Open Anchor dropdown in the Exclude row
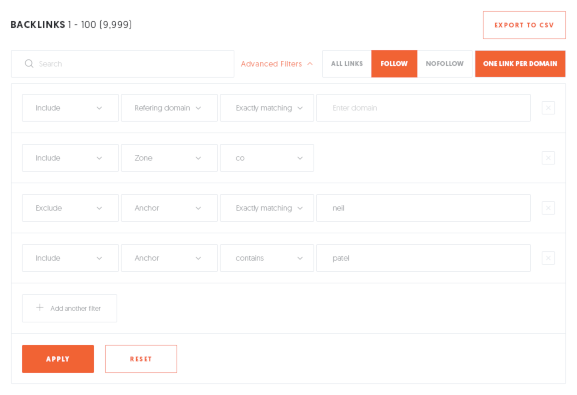Screen dimensions: 577x395 [169, 208]
